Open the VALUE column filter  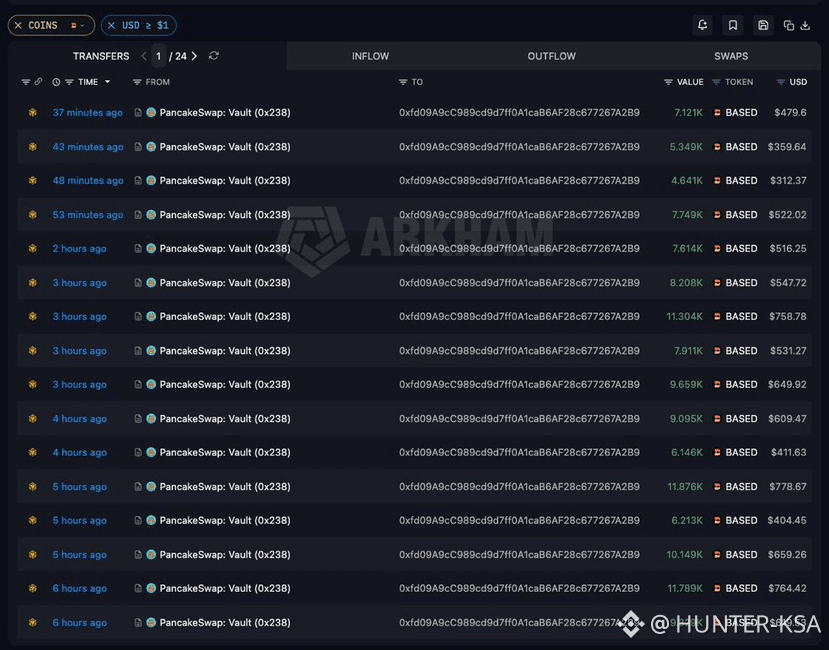click(x=668, y=82)
